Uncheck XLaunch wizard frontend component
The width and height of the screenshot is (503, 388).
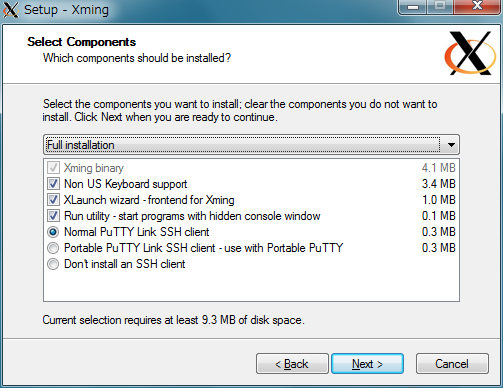(x=53, y=200)
